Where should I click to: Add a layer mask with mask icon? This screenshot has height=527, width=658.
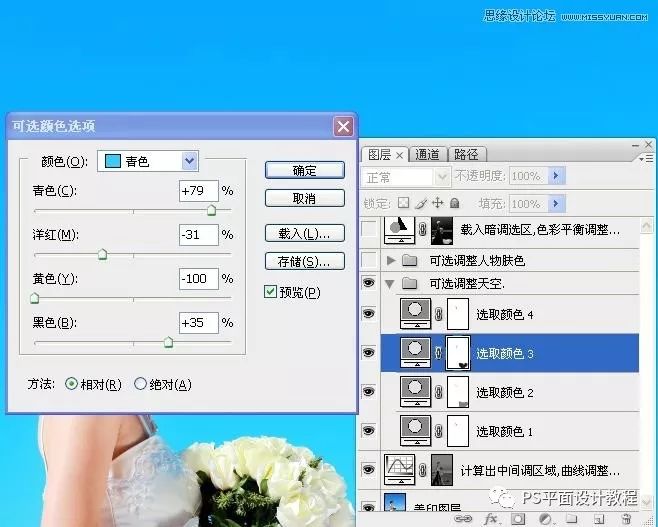coord(518,519)
